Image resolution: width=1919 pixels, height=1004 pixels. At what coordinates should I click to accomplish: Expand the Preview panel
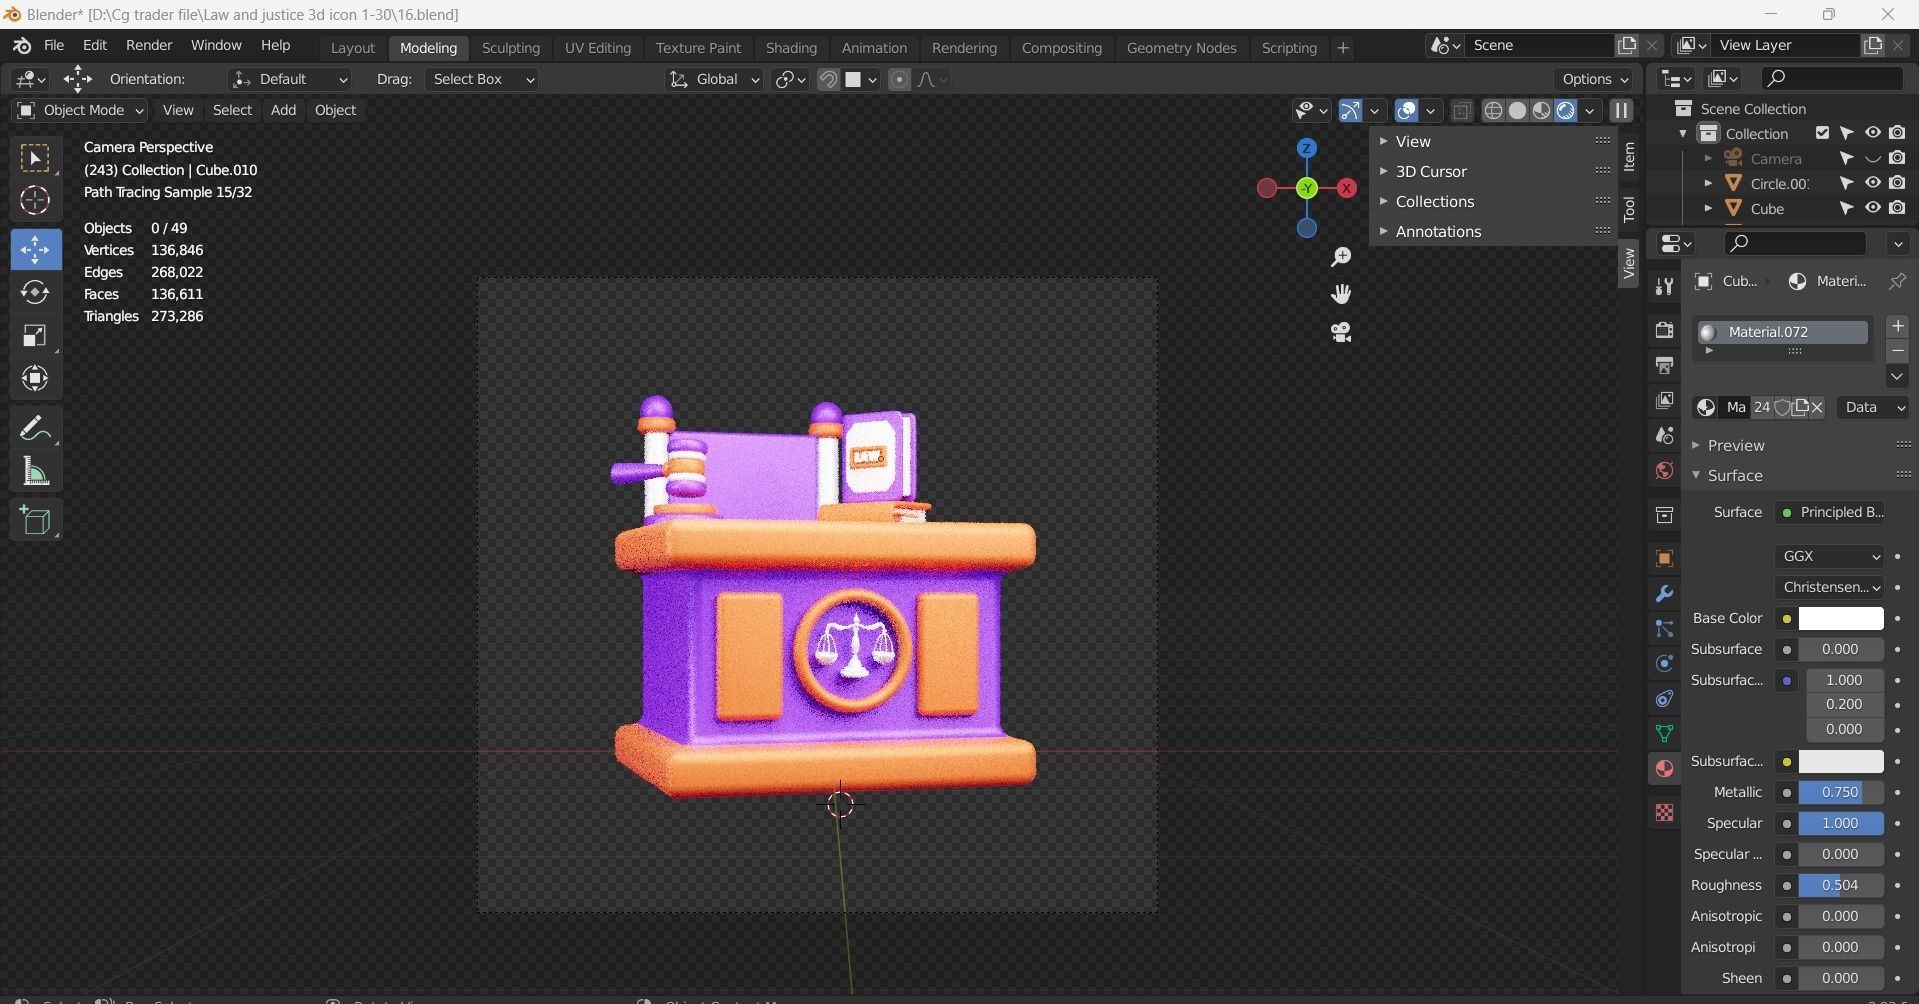tap(1735, 446)
